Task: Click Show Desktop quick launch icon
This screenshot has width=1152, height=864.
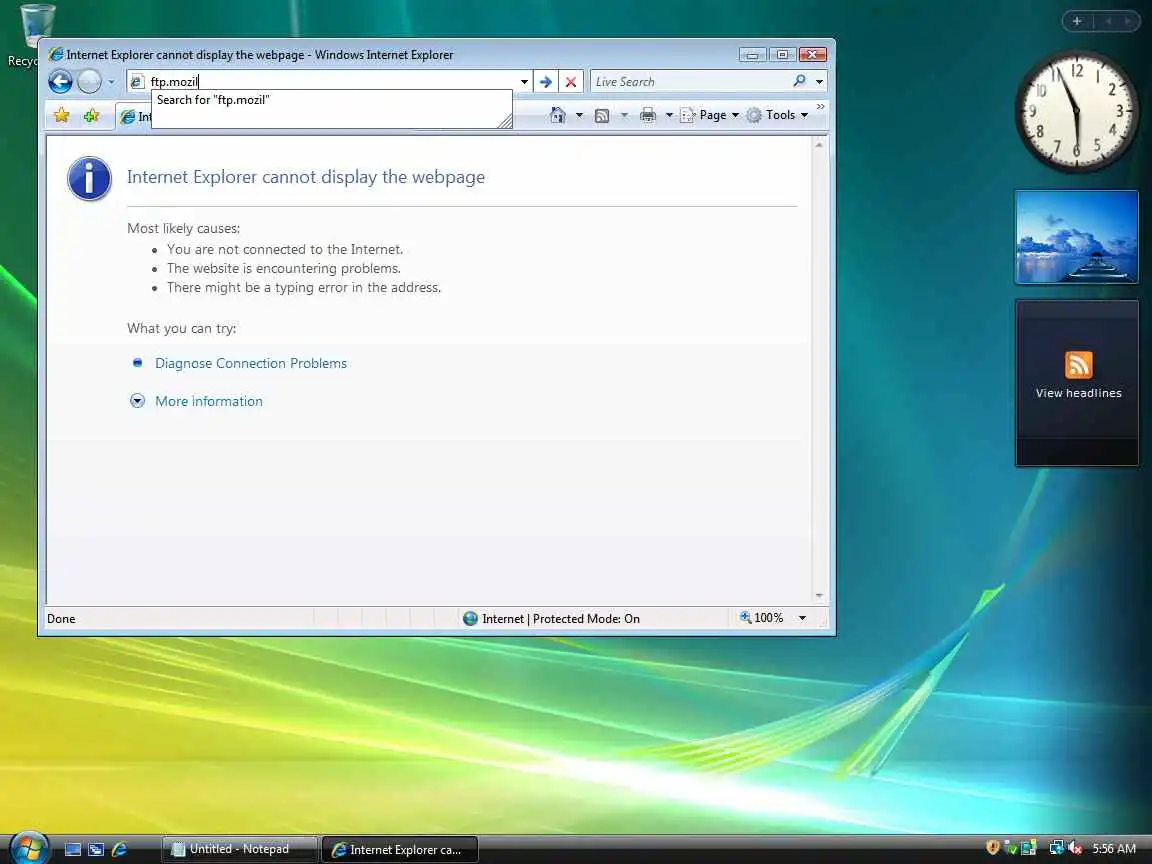Action: coord(73,849)
